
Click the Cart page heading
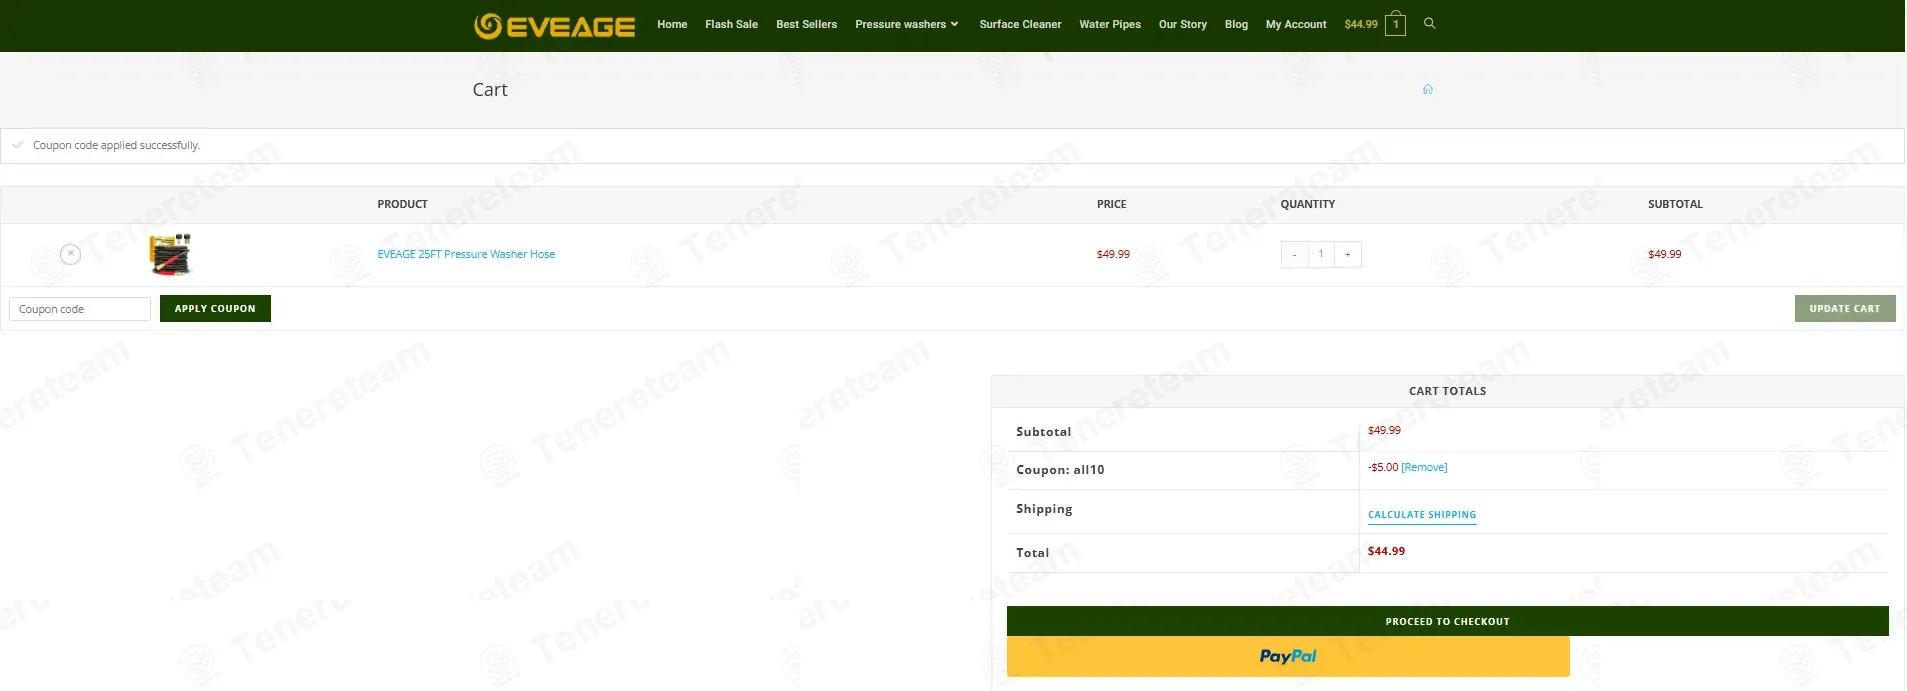pos(490,89)
